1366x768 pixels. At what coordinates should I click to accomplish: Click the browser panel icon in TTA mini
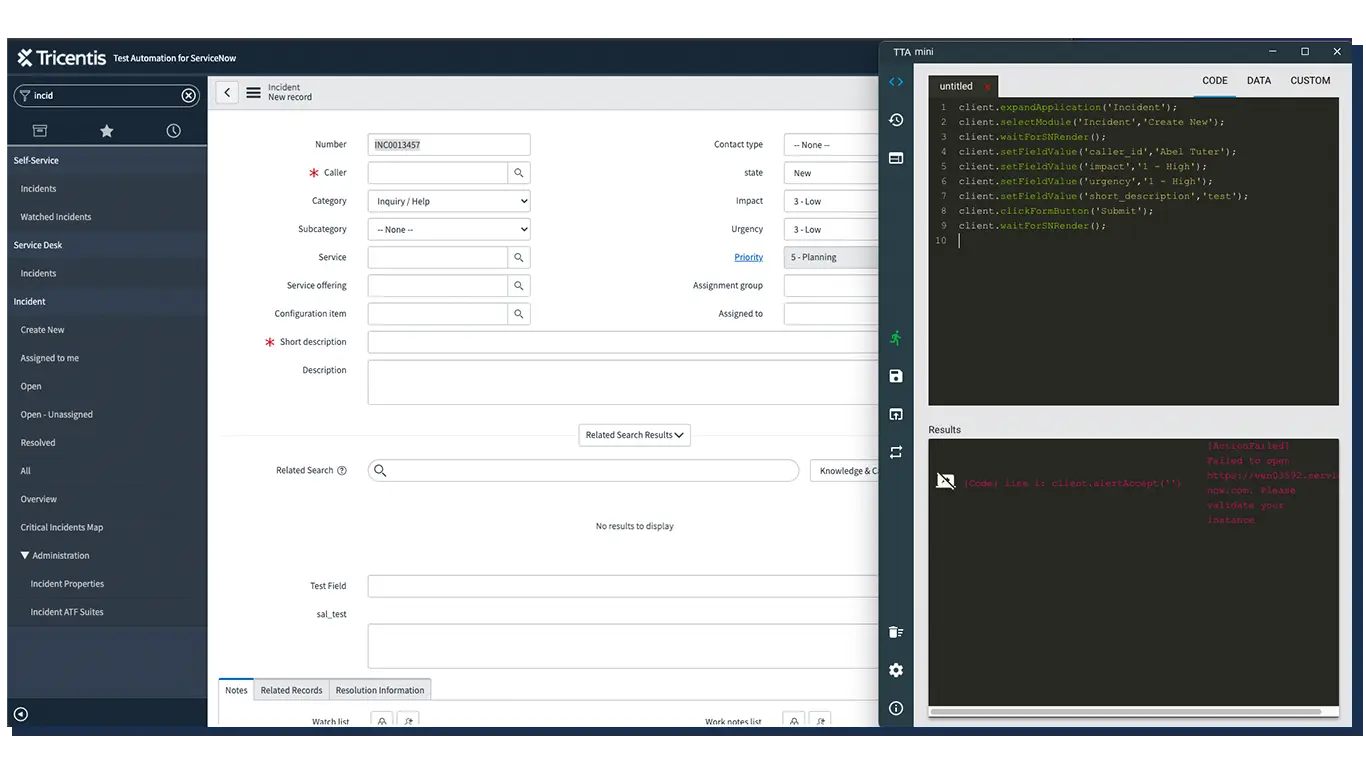tap(896, 158)
